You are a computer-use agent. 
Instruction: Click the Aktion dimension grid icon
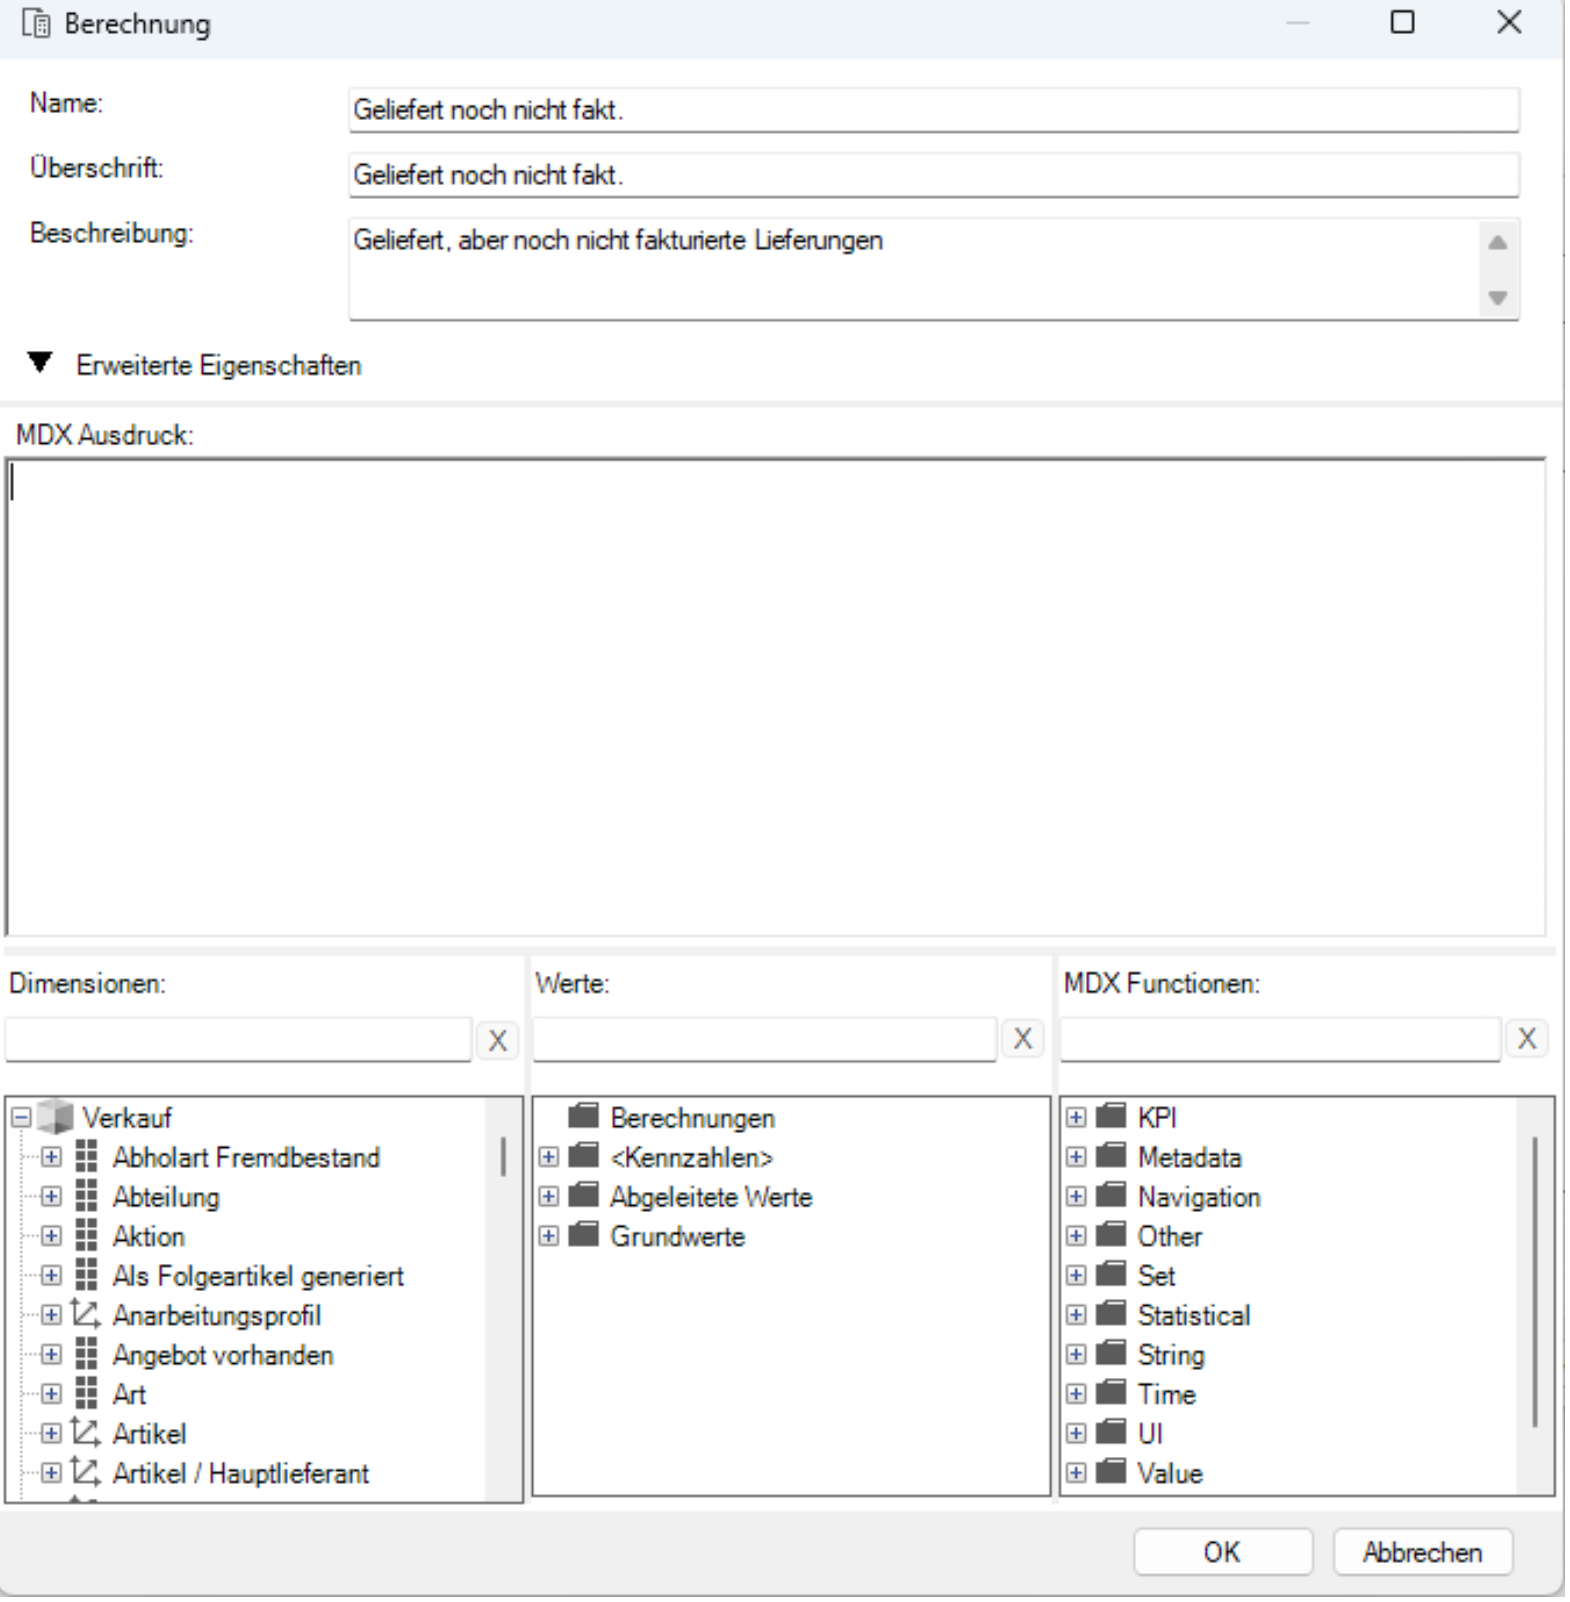point(87,1236)
